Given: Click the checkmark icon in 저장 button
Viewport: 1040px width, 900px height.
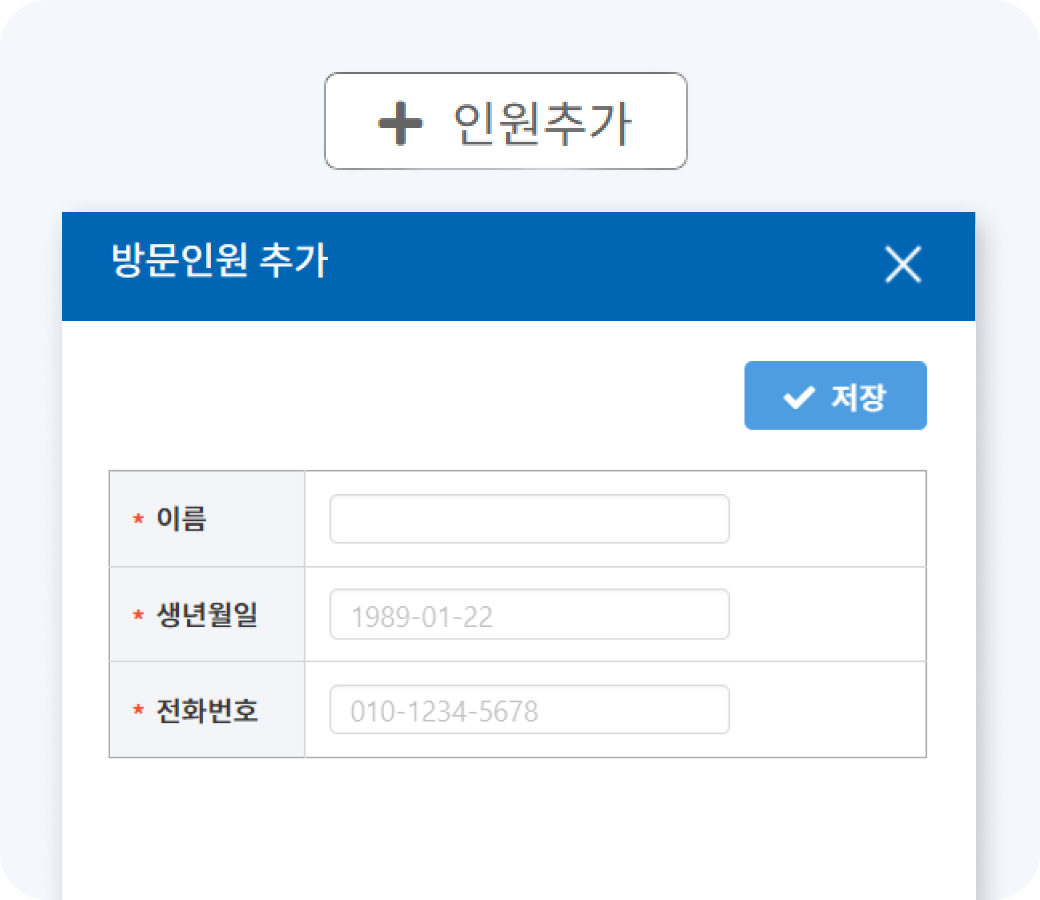Looking at the screenshot, I should [x=798, y=397].
